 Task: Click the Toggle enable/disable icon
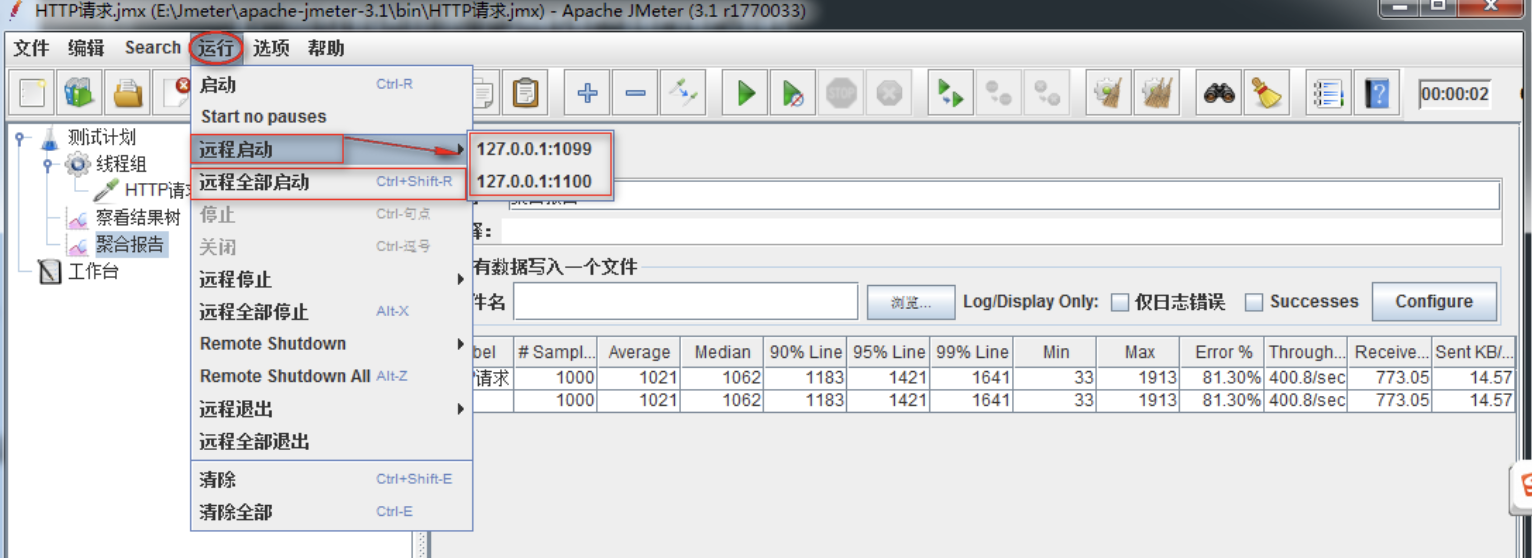tap(684, 94)
